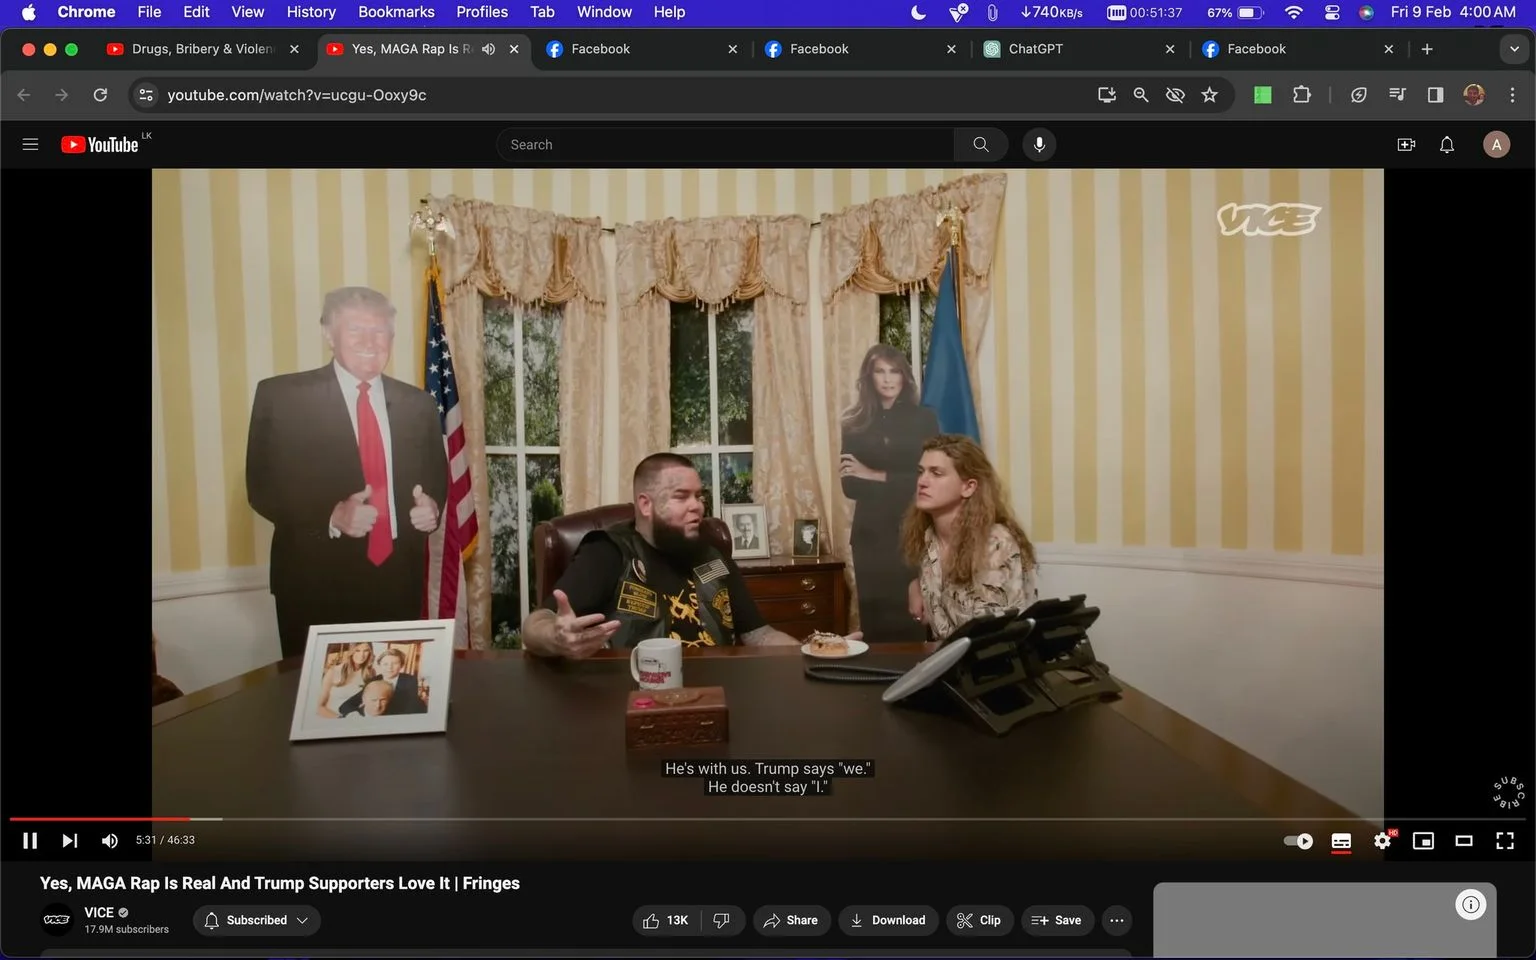Open the more actions ellipsis menu

(1117, 920)
